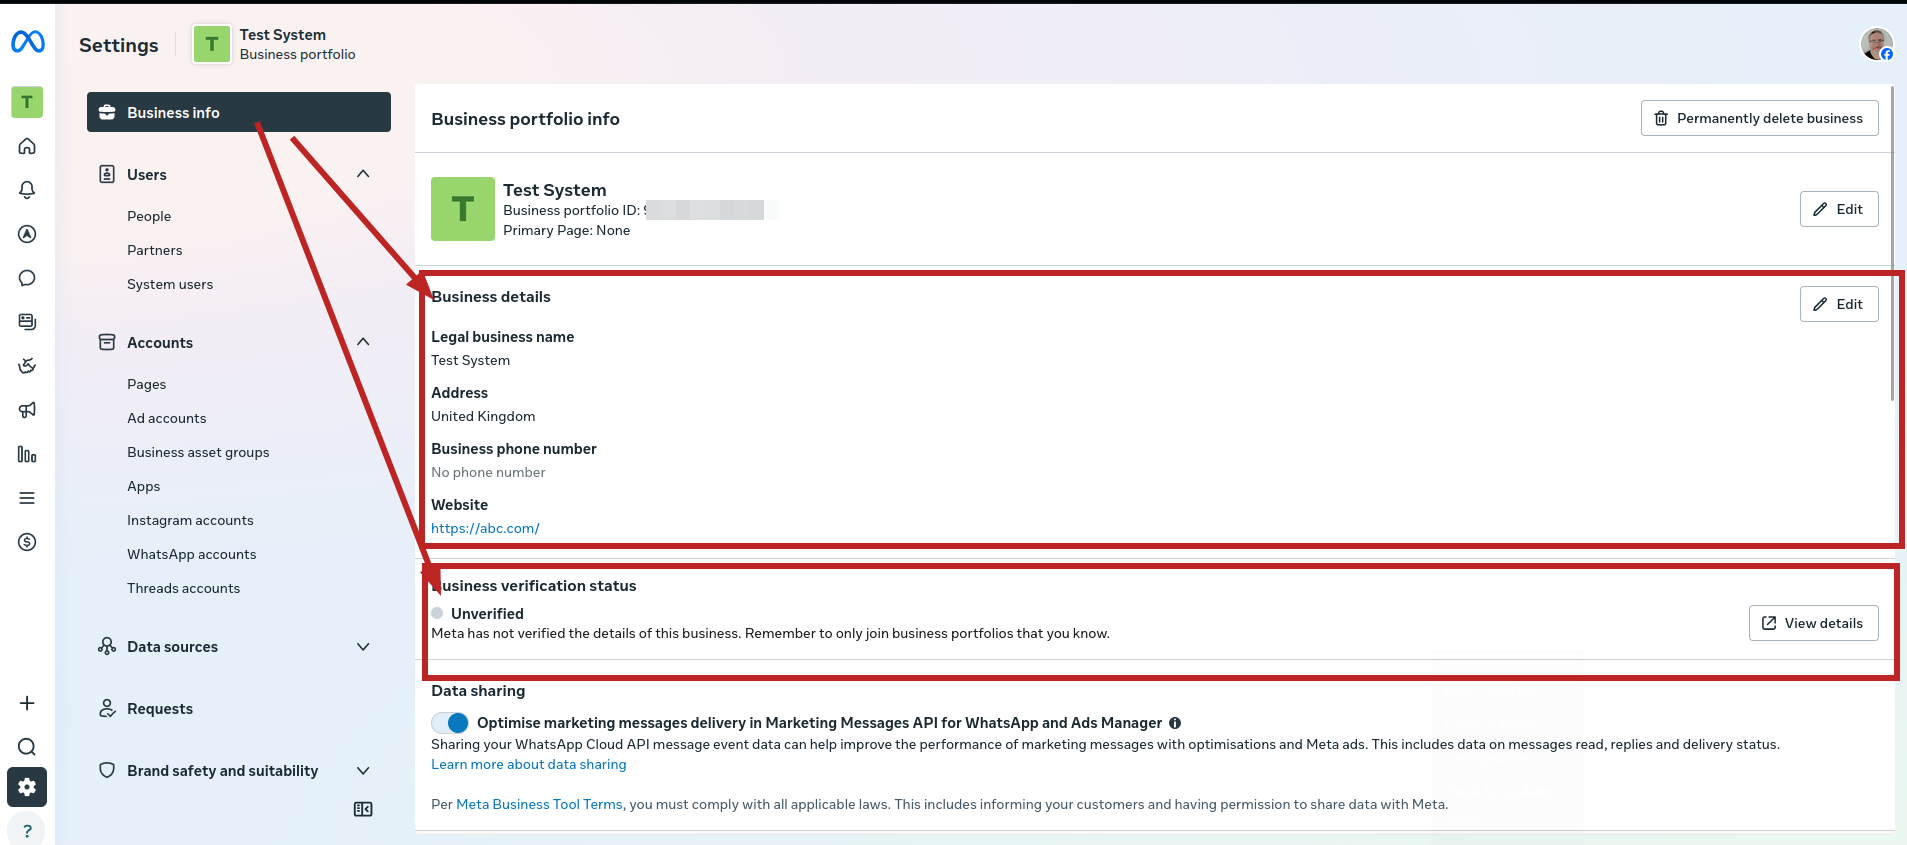This screenshot has height=845, width=1907.
Task: Open the search magnifier icon
Action: tap(27, 747)
